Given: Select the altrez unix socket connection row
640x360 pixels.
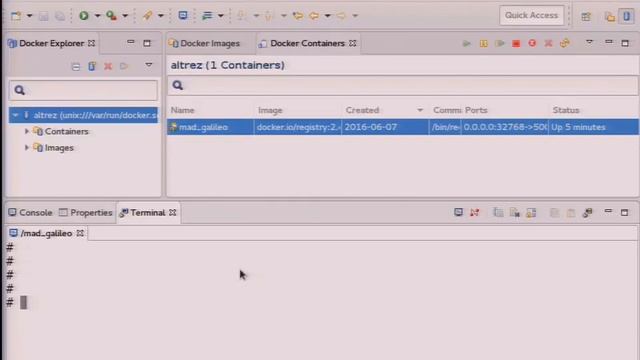Looking at the screenshot, I should [x=83, y=115].
